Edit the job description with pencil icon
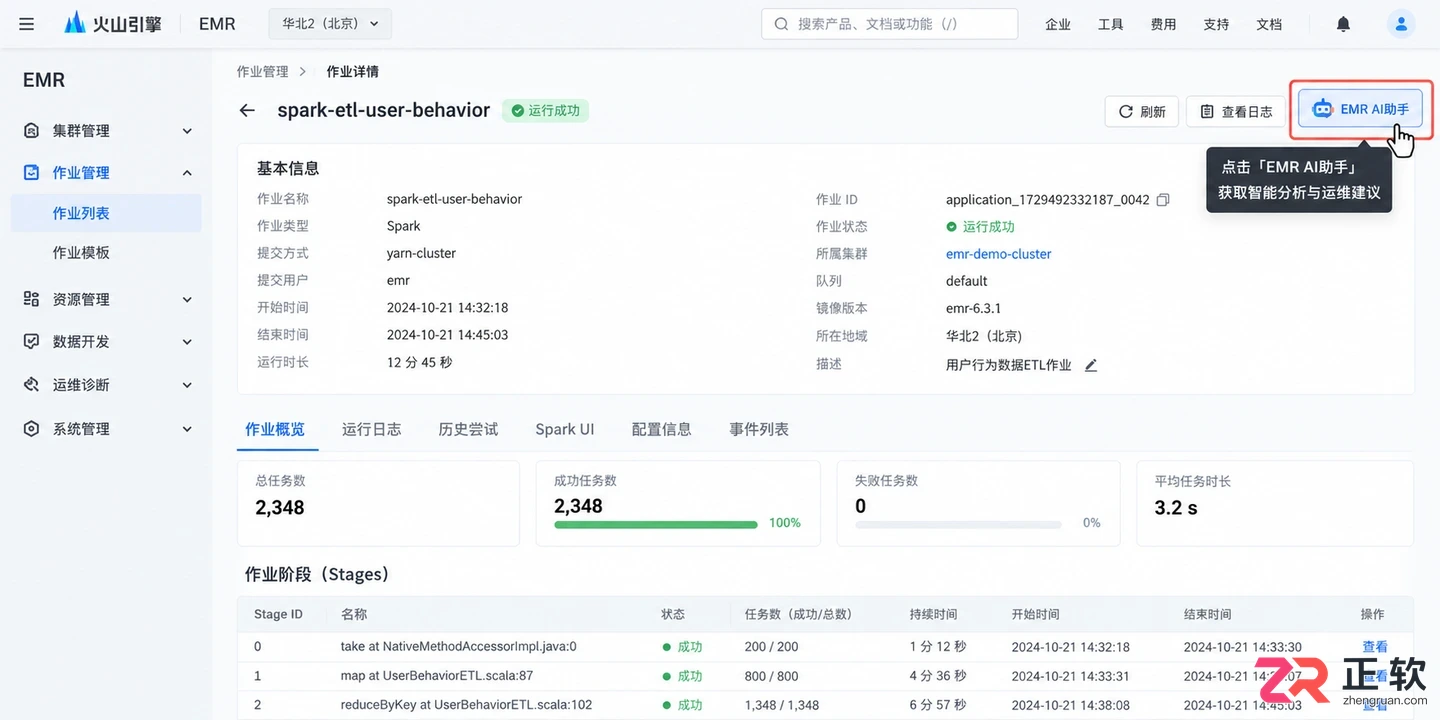The image size is (1440, 720). 1091,366
